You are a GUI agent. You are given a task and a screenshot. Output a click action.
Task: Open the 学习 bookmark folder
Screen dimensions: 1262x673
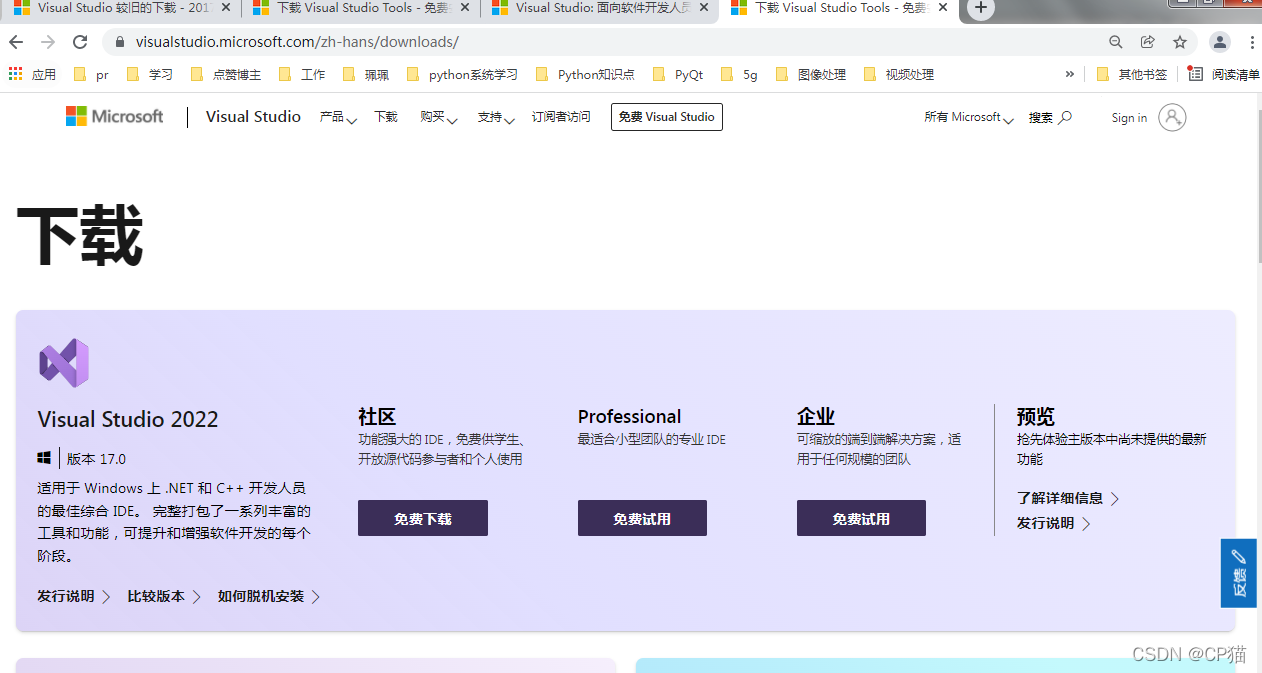[149, 74]
